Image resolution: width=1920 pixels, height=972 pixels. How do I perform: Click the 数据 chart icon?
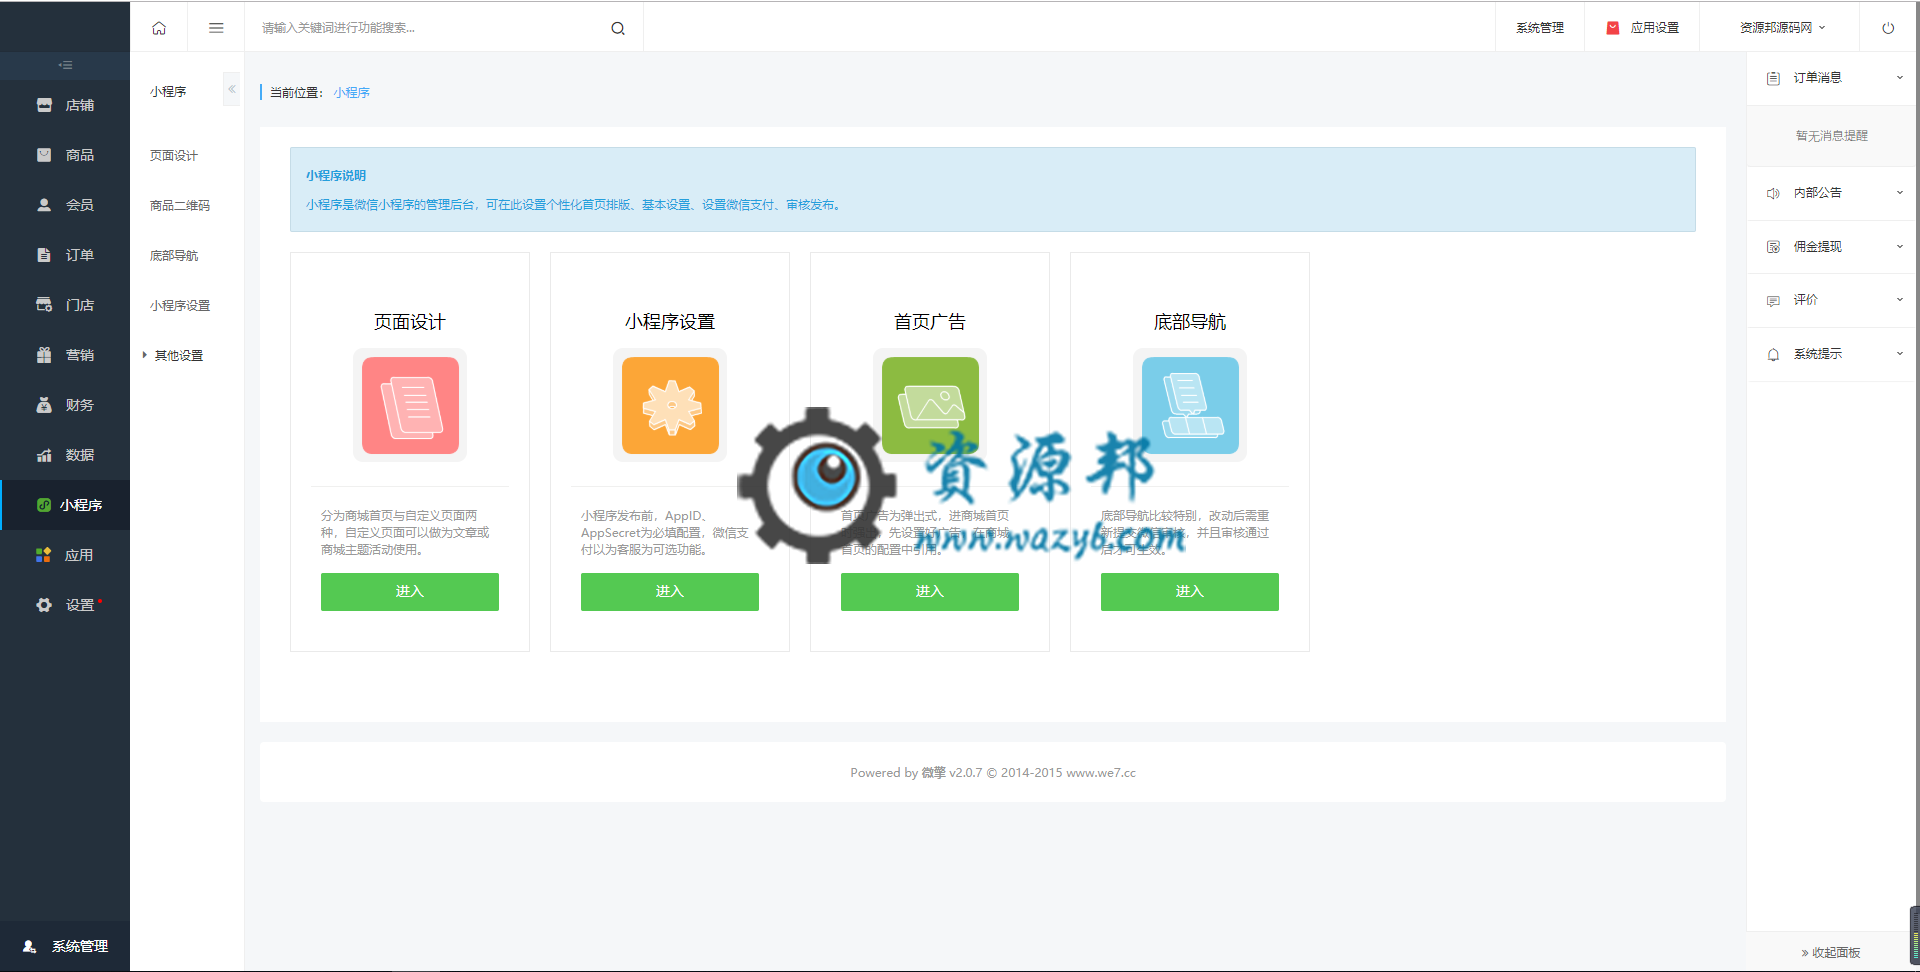44,455
